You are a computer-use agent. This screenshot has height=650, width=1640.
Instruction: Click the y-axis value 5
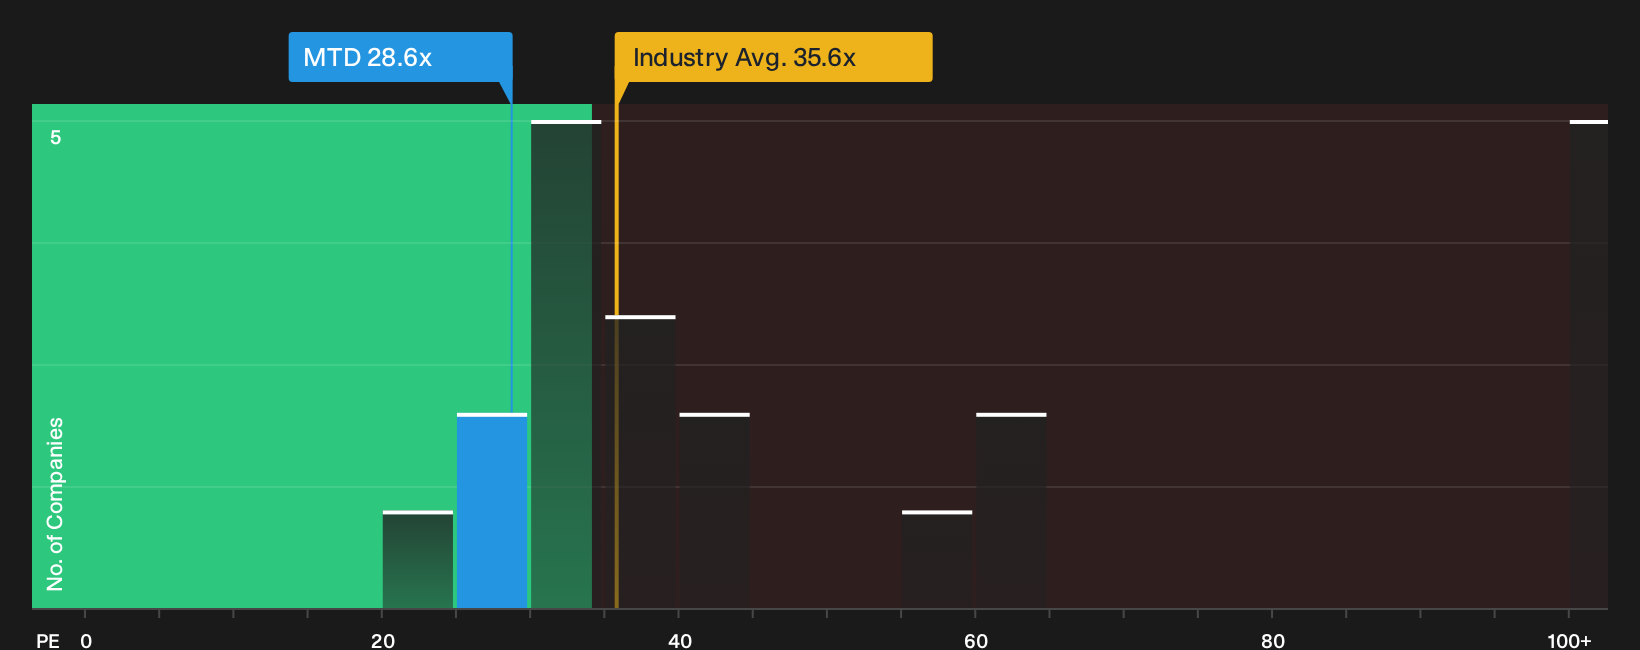(56, 137)
